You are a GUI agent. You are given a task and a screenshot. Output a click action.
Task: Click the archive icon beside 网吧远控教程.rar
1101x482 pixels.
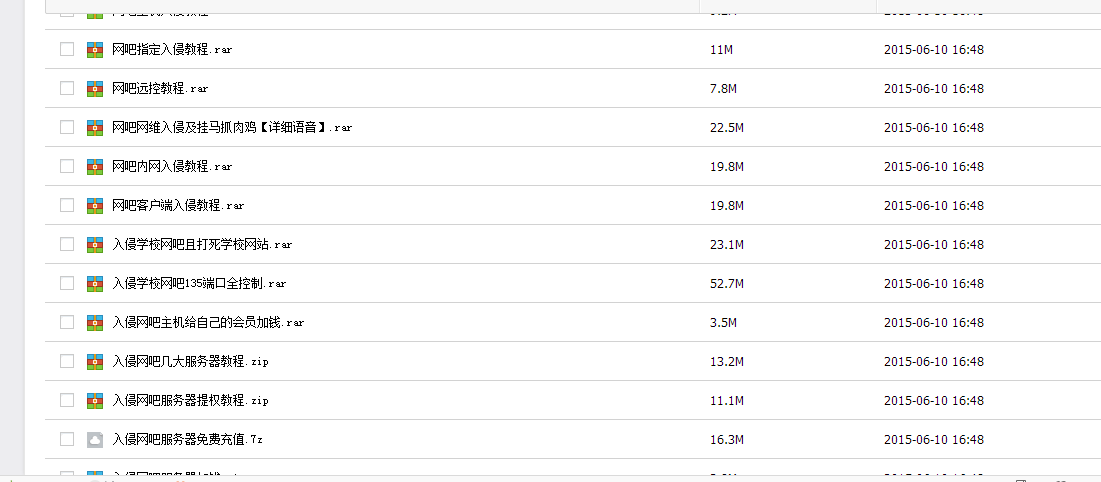pyautogui.click(x=95, y=89)
